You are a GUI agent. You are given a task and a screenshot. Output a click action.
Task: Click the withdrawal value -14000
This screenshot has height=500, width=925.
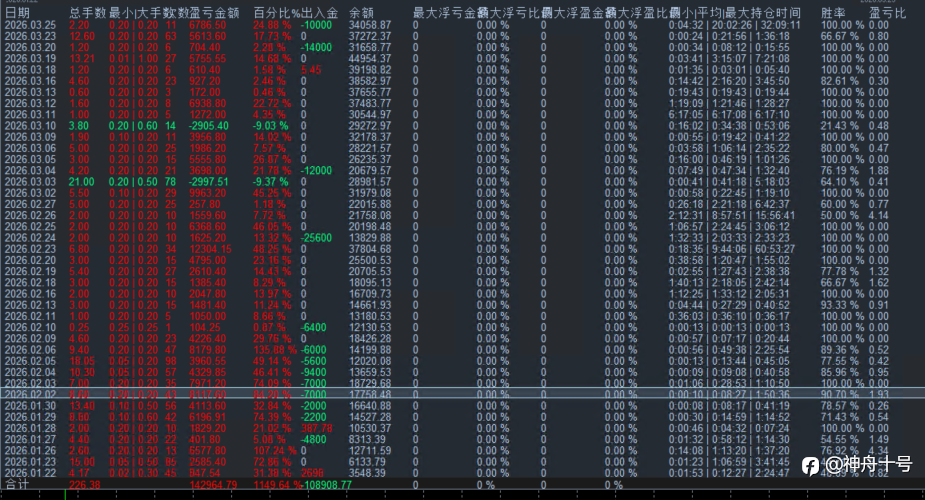[x=316, y=48]
